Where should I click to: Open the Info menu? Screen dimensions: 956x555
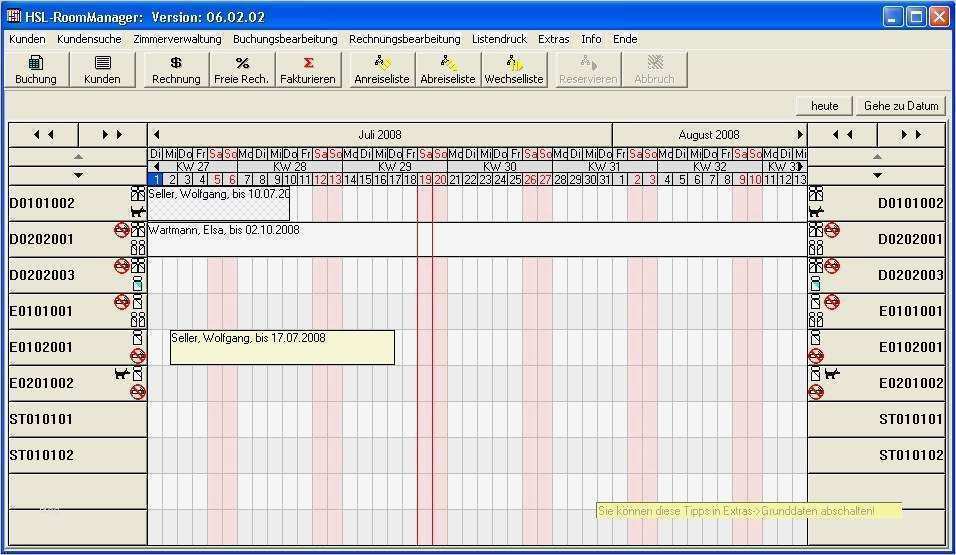(x=591, y=39)
